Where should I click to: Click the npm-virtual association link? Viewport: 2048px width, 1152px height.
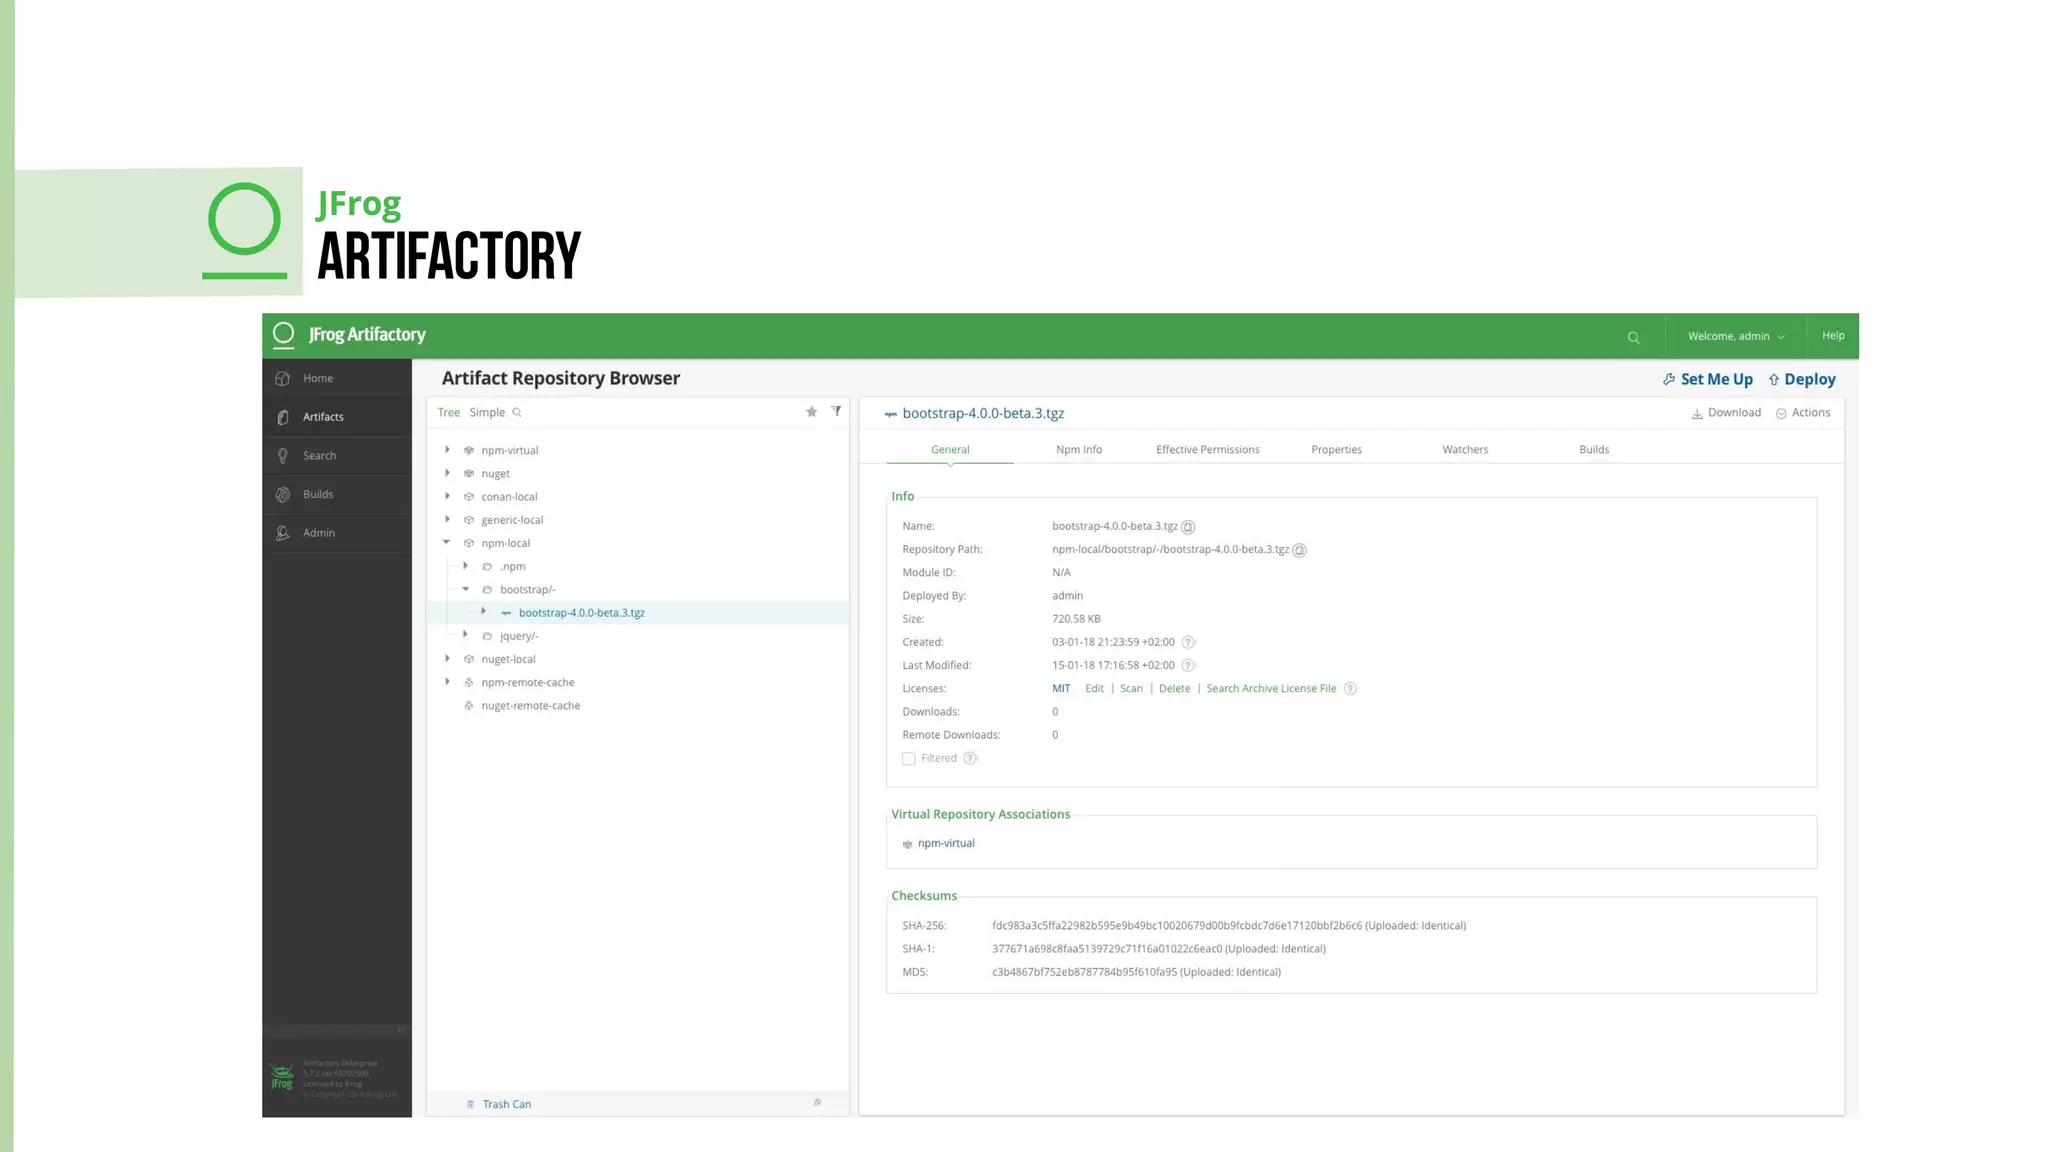pos(945,843)
